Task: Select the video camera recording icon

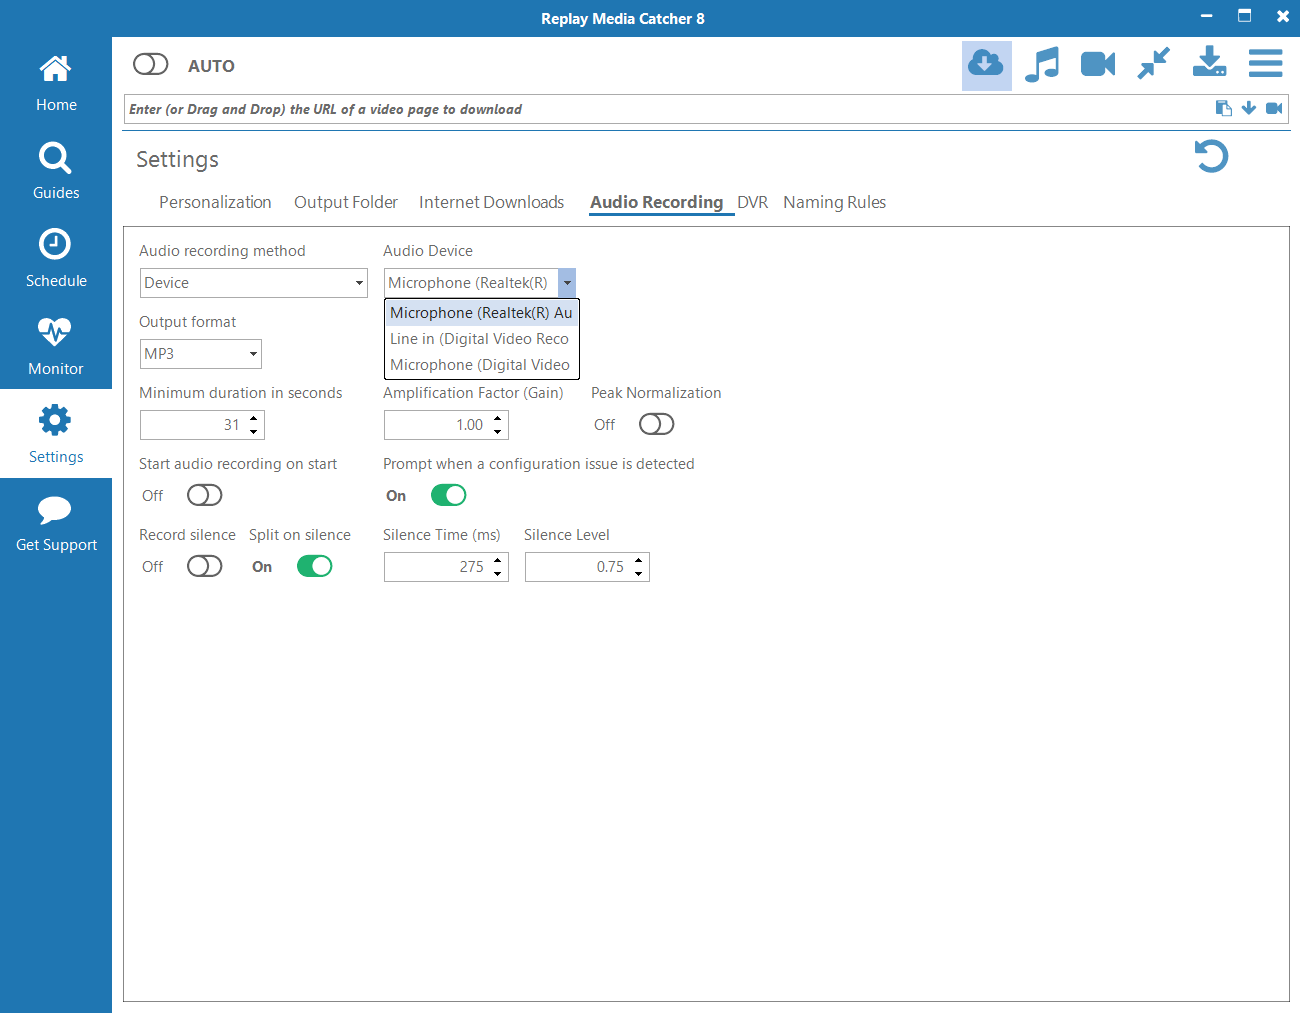Action: 1098,65
